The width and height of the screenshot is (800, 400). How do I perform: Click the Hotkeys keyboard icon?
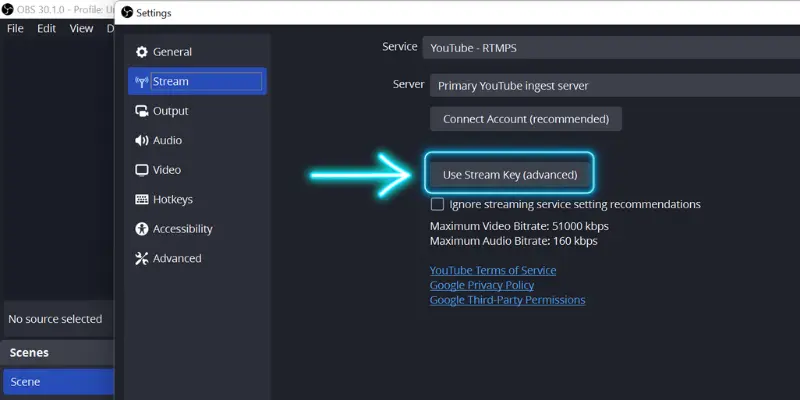(141, 199)
